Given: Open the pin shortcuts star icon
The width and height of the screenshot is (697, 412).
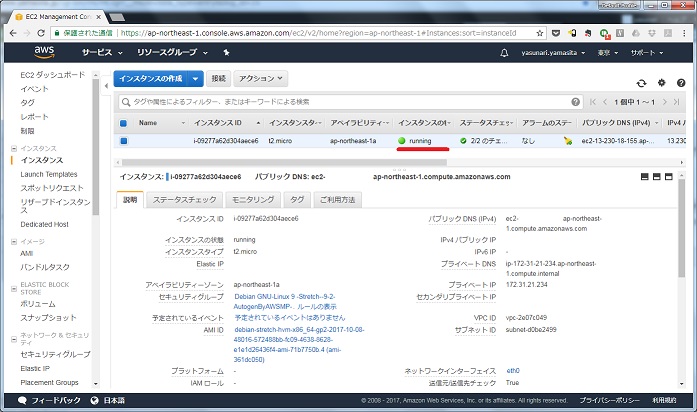Looking at the screenshot, I should pyautogui.click(x=226, y=52).
